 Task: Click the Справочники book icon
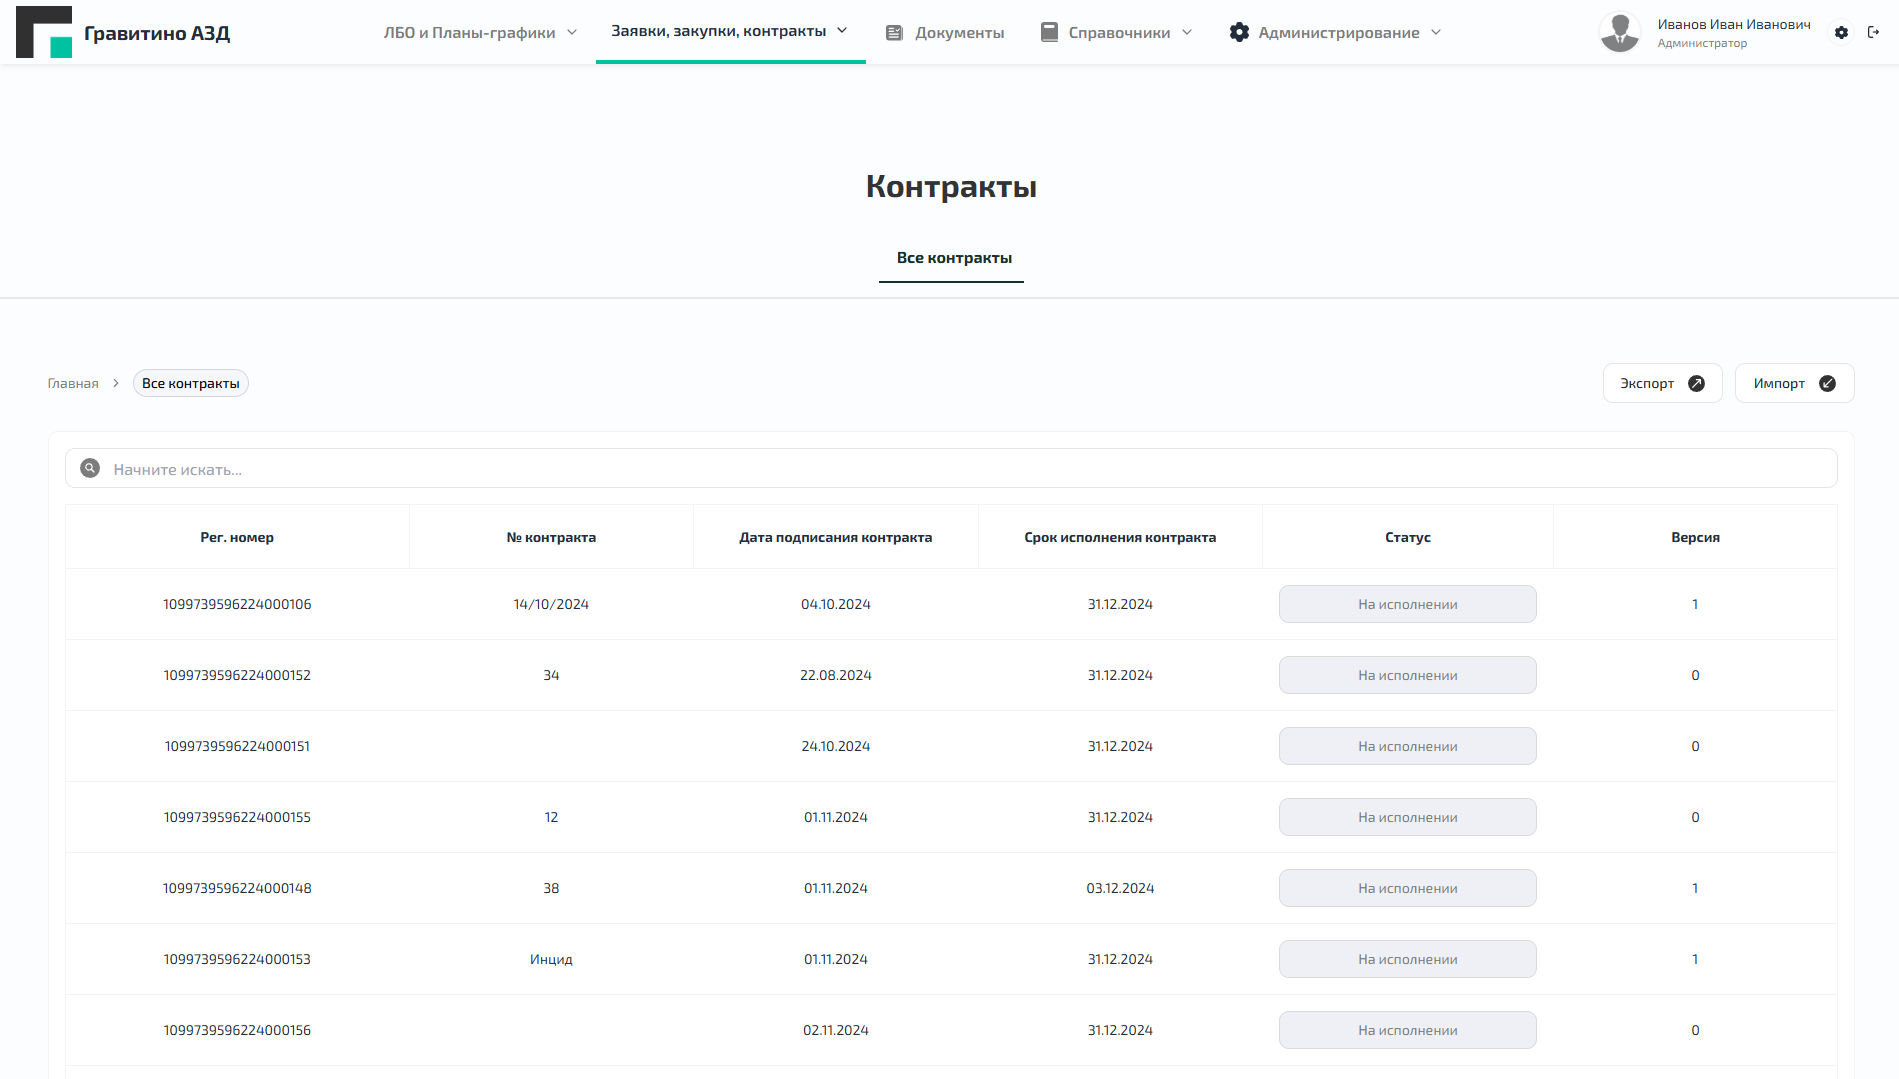(x=1048, y=31)
